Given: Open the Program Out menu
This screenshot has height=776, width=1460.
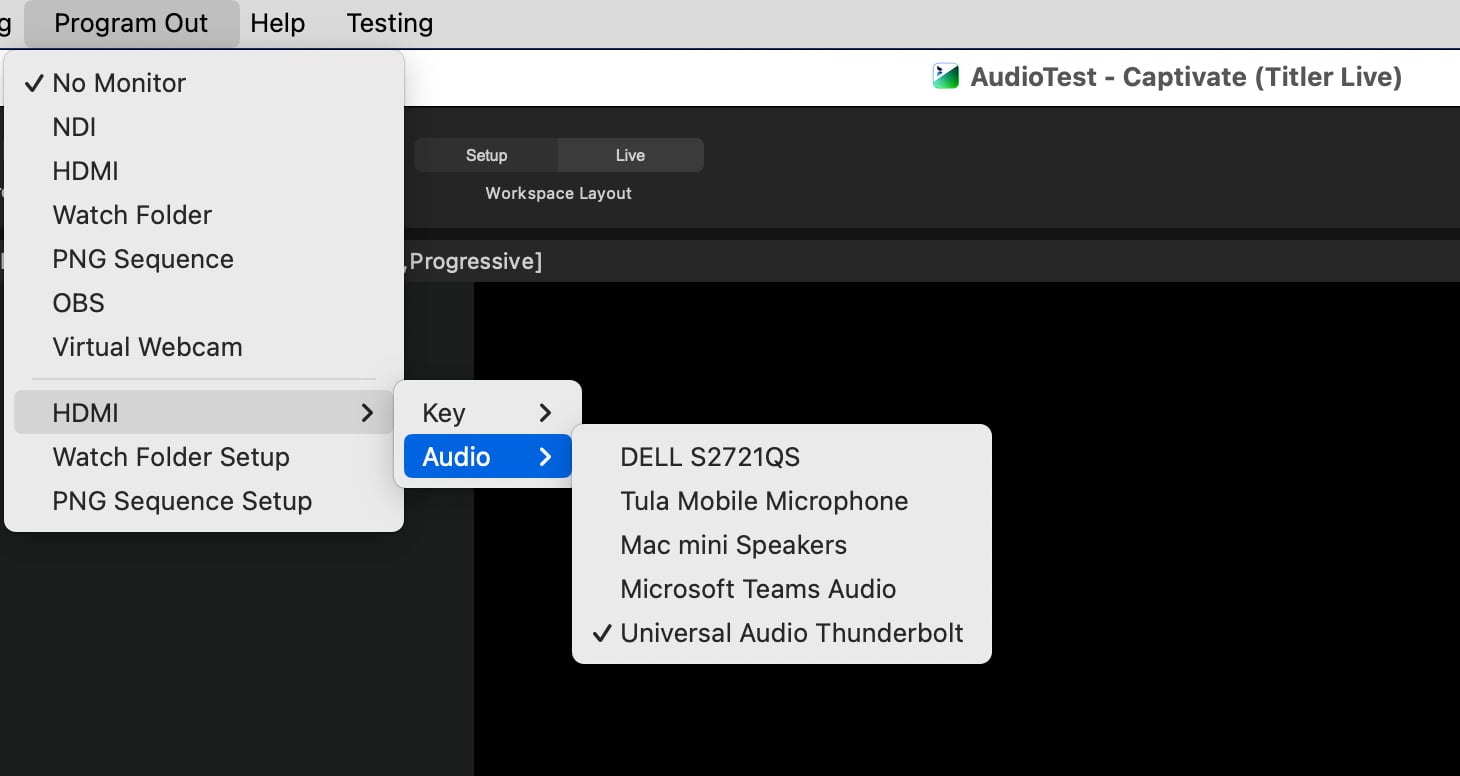Looking at the screenshot, I should [x=131, y=23].
